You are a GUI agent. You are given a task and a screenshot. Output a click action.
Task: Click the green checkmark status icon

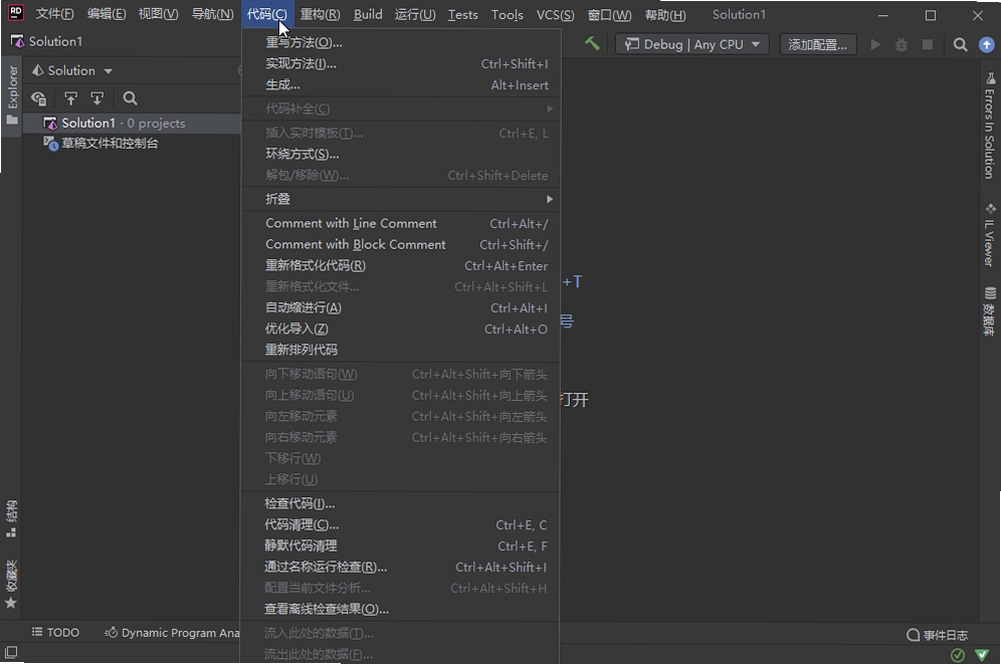coord(957,654)
